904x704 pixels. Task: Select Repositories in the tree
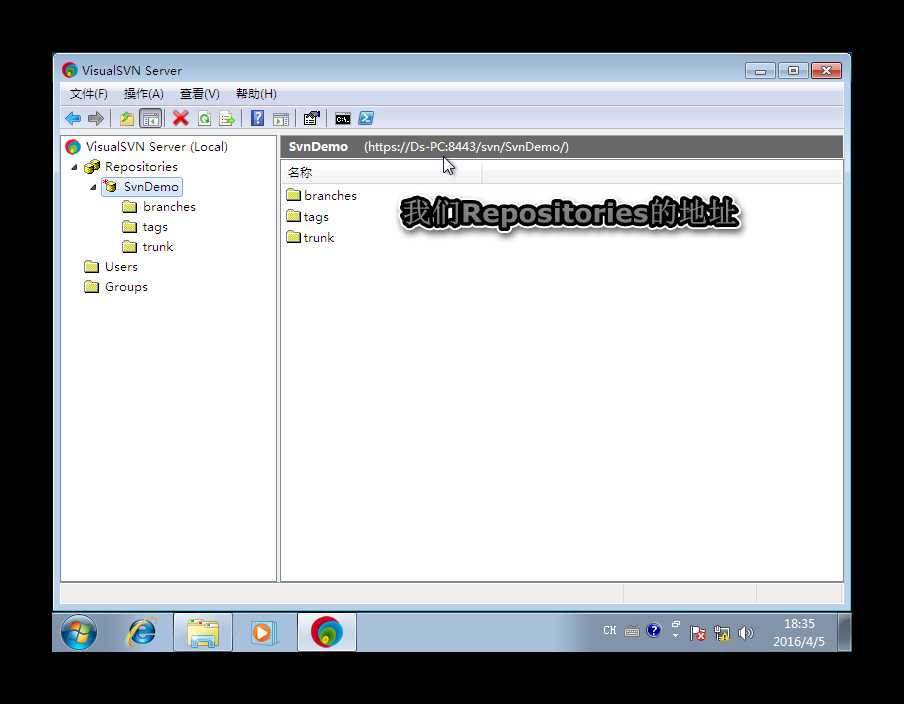141,167
